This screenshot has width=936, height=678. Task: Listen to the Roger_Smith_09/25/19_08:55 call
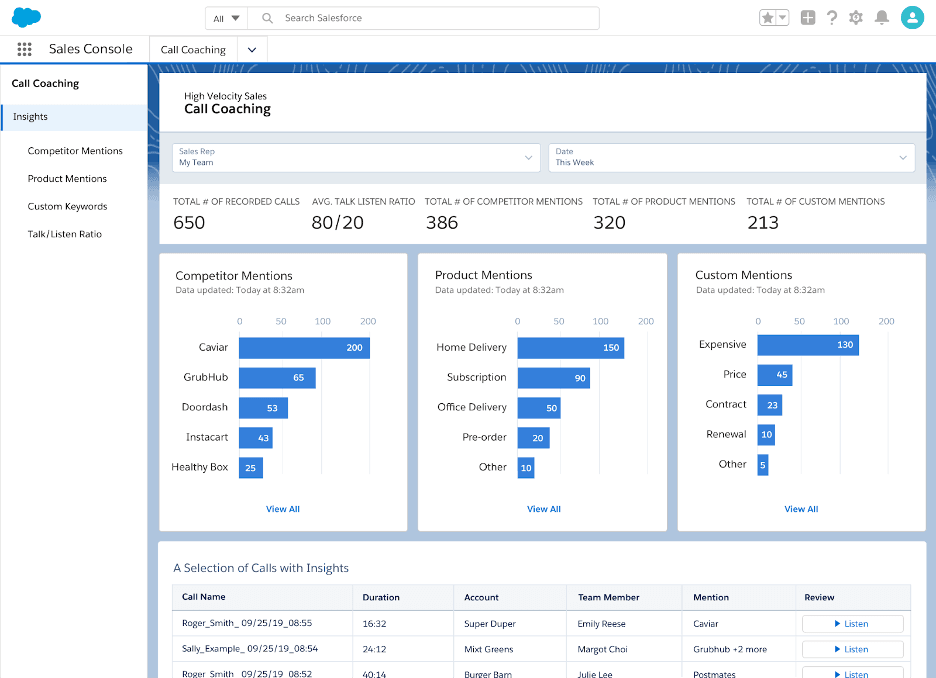pyautogui.click(x=852, y=623)
